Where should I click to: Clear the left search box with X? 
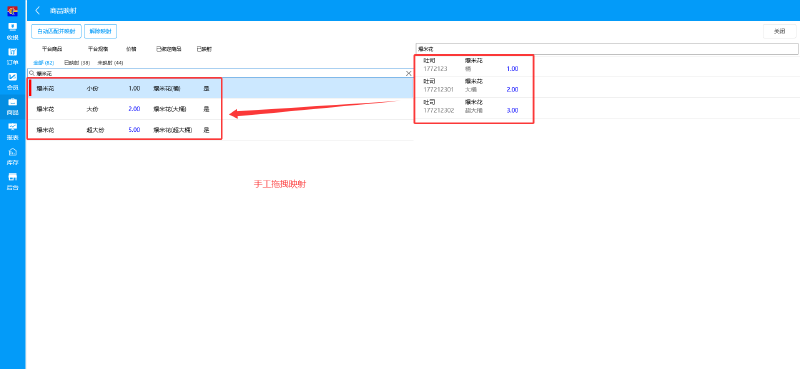coord(408,73)
